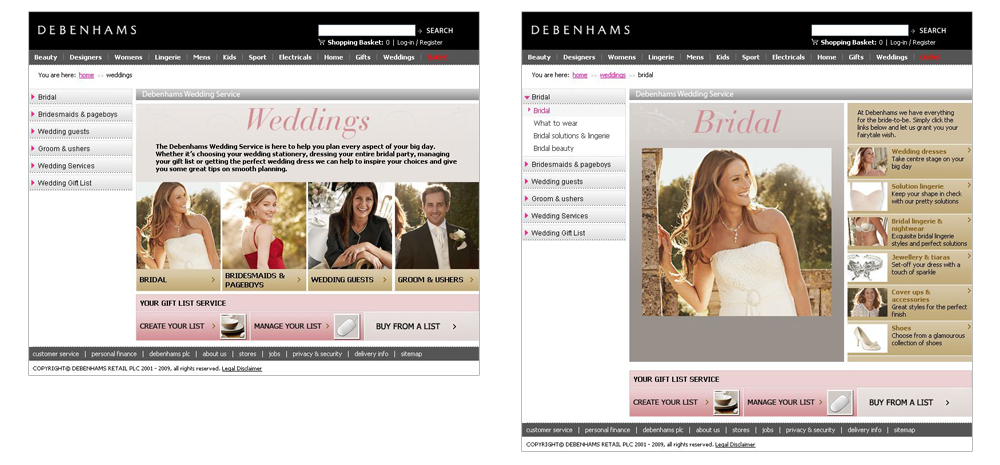Click the search input field on left page

366,30
